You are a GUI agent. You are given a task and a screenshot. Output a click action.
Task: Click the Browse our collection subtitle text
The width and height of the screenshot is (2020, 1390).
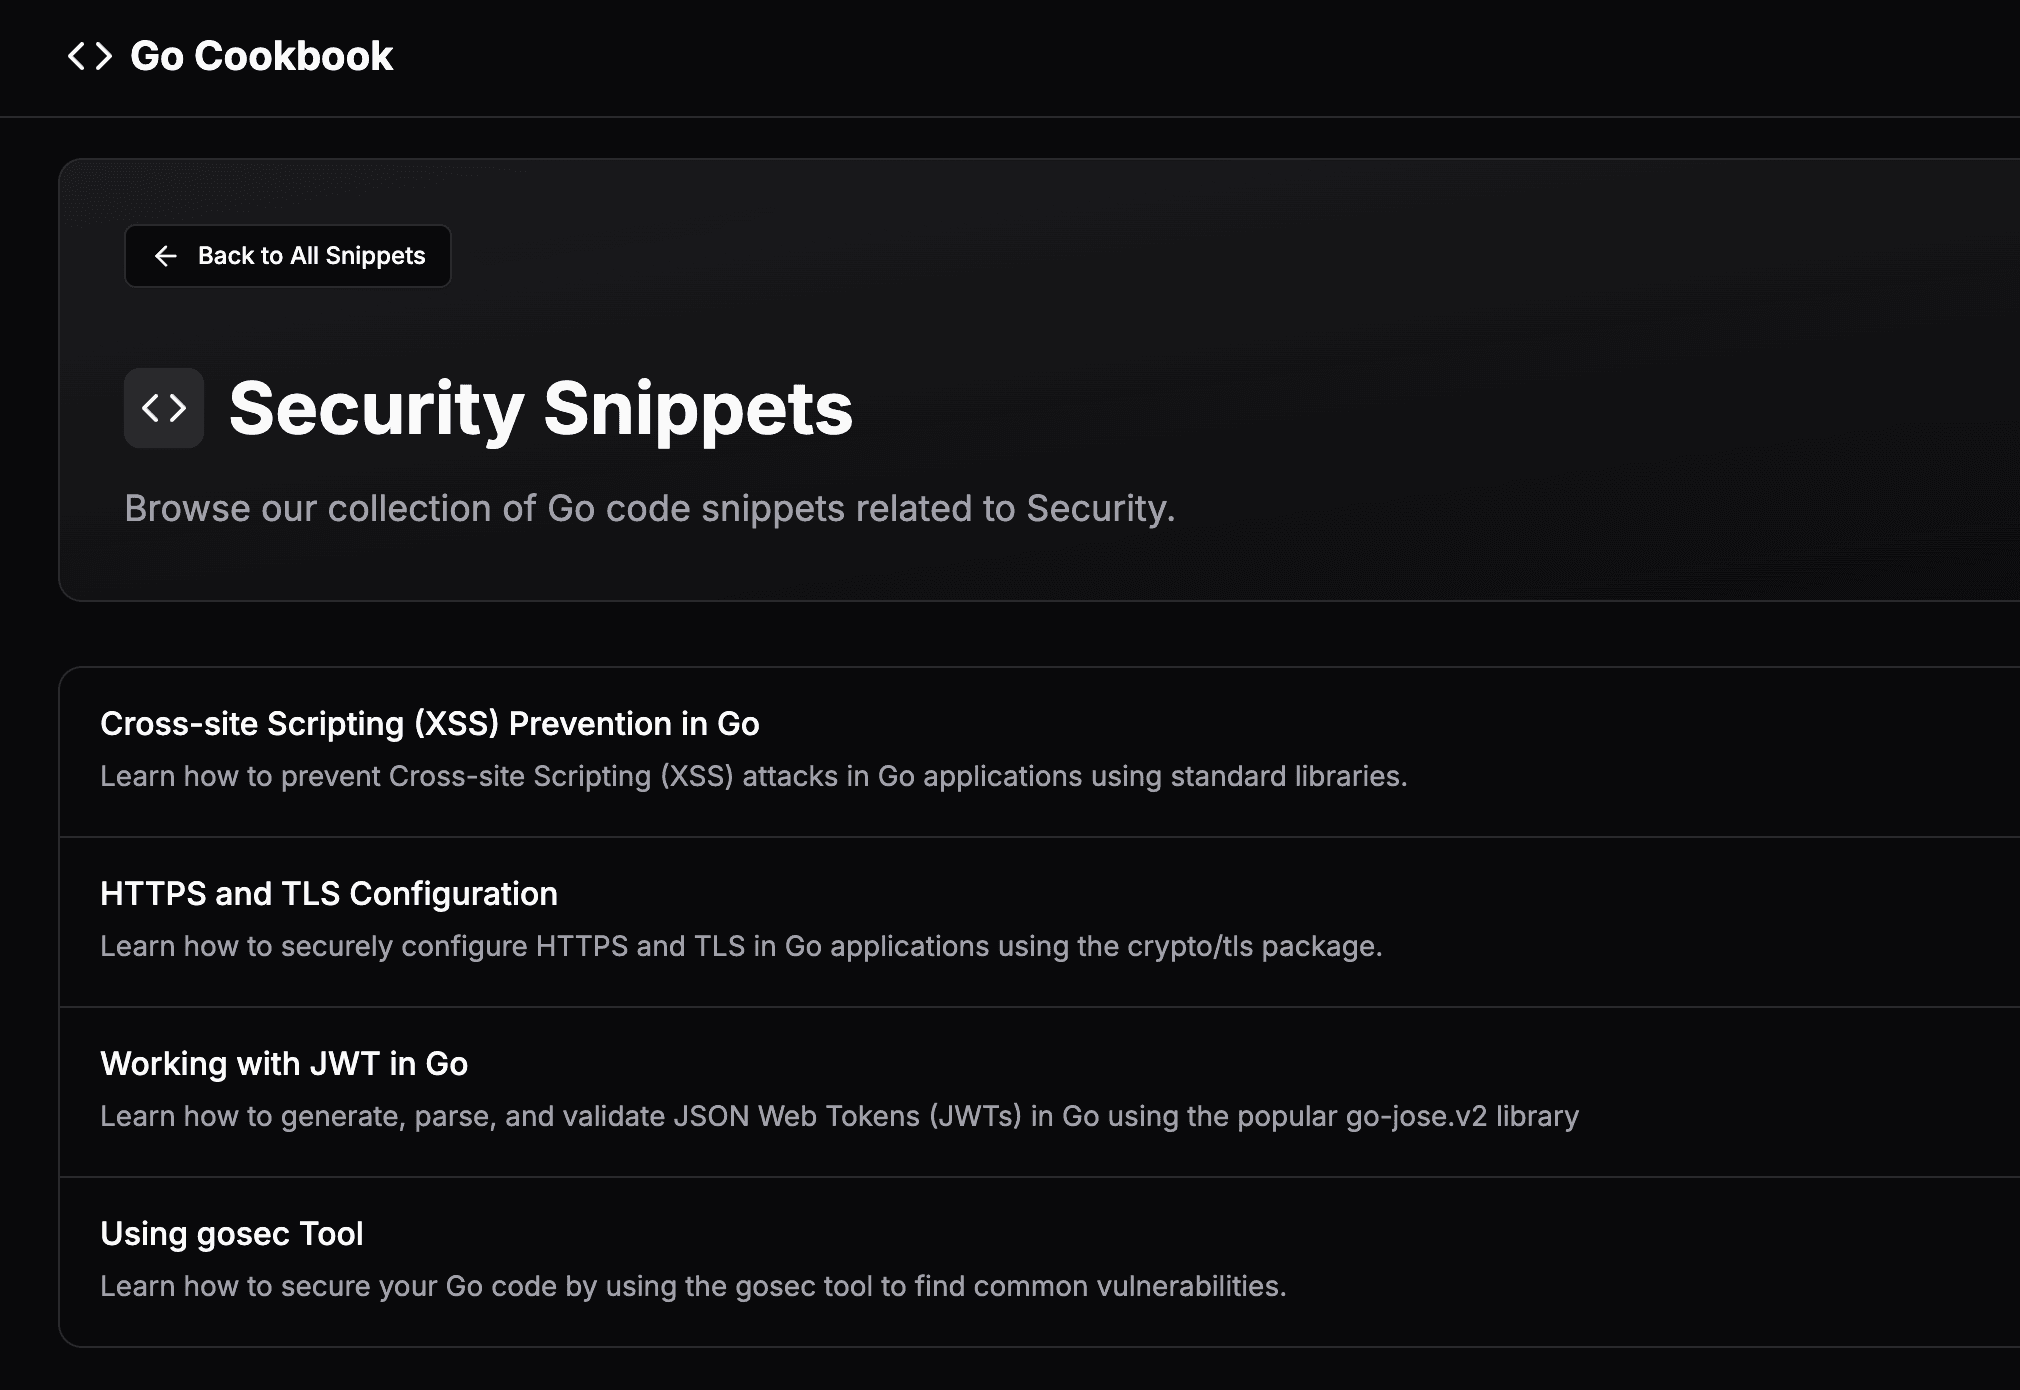tap(650, 508)
